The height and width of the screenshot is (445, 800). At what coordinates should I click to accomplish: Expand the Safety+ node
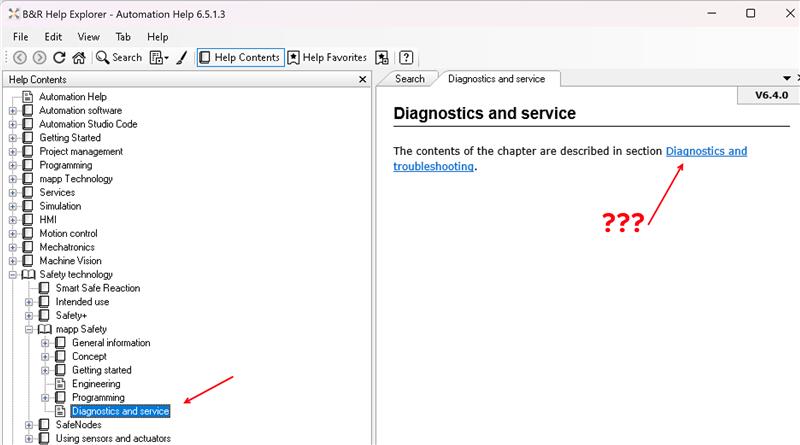29,315
